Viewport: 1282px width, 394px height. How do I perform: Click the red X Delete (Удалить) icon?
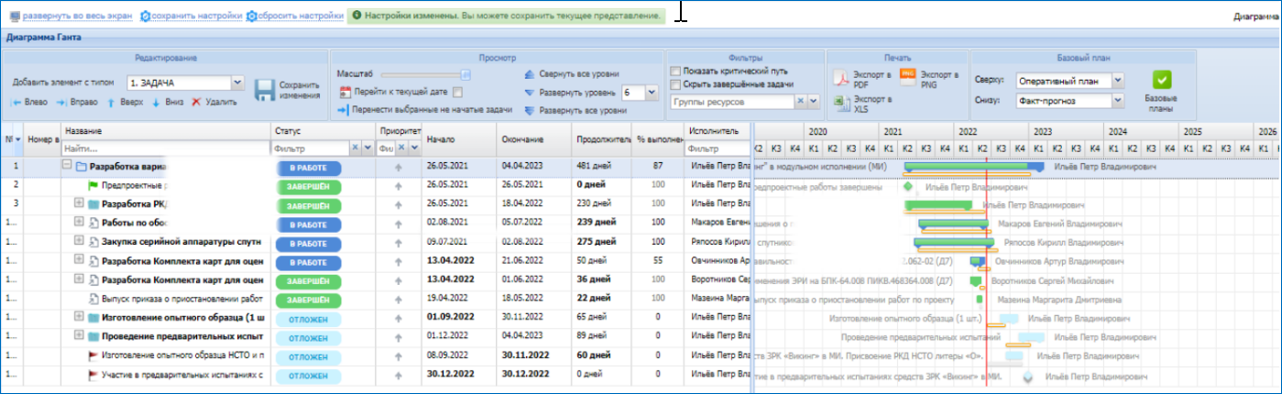(196, 103)
